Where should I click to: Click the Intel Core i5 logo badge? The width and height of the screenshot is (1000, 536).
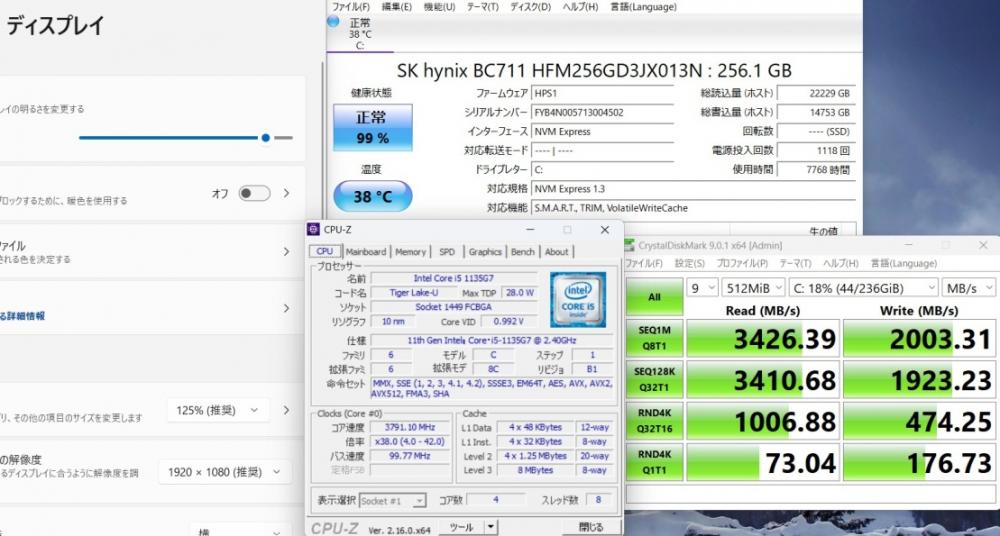click(577, 298)
